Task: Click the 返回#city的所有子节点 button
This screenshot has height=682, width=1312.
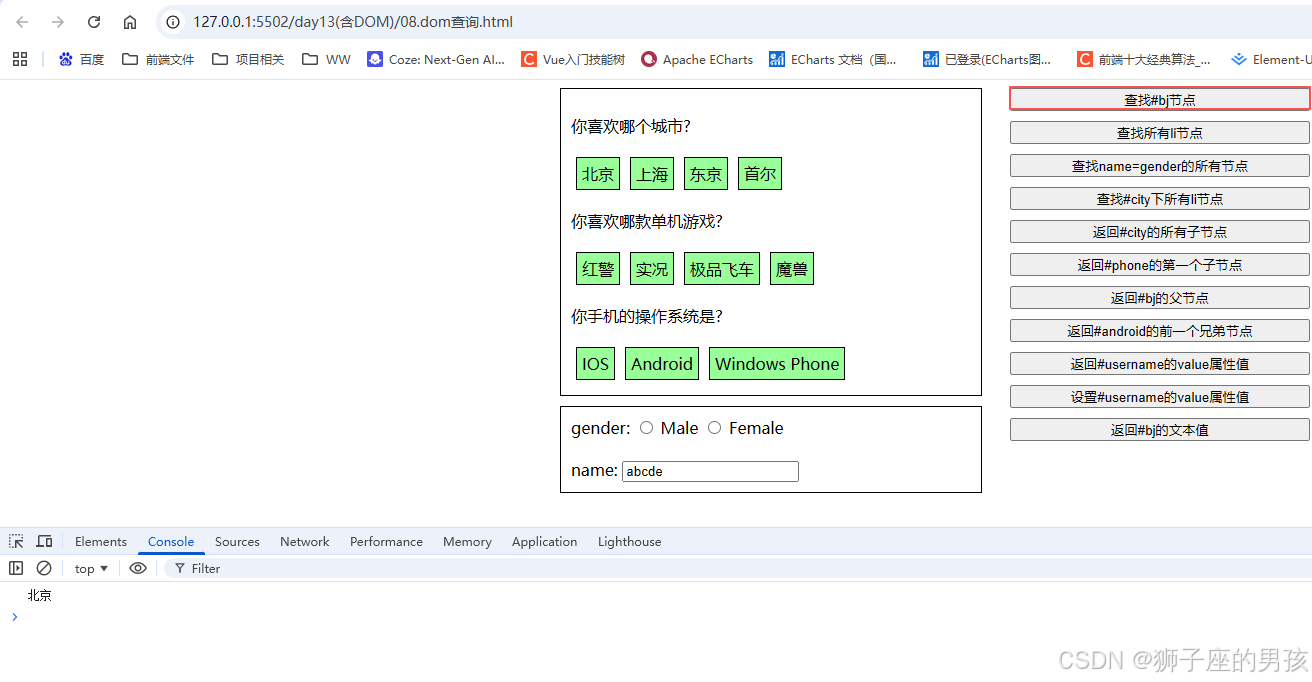Action: point(1160,231)
